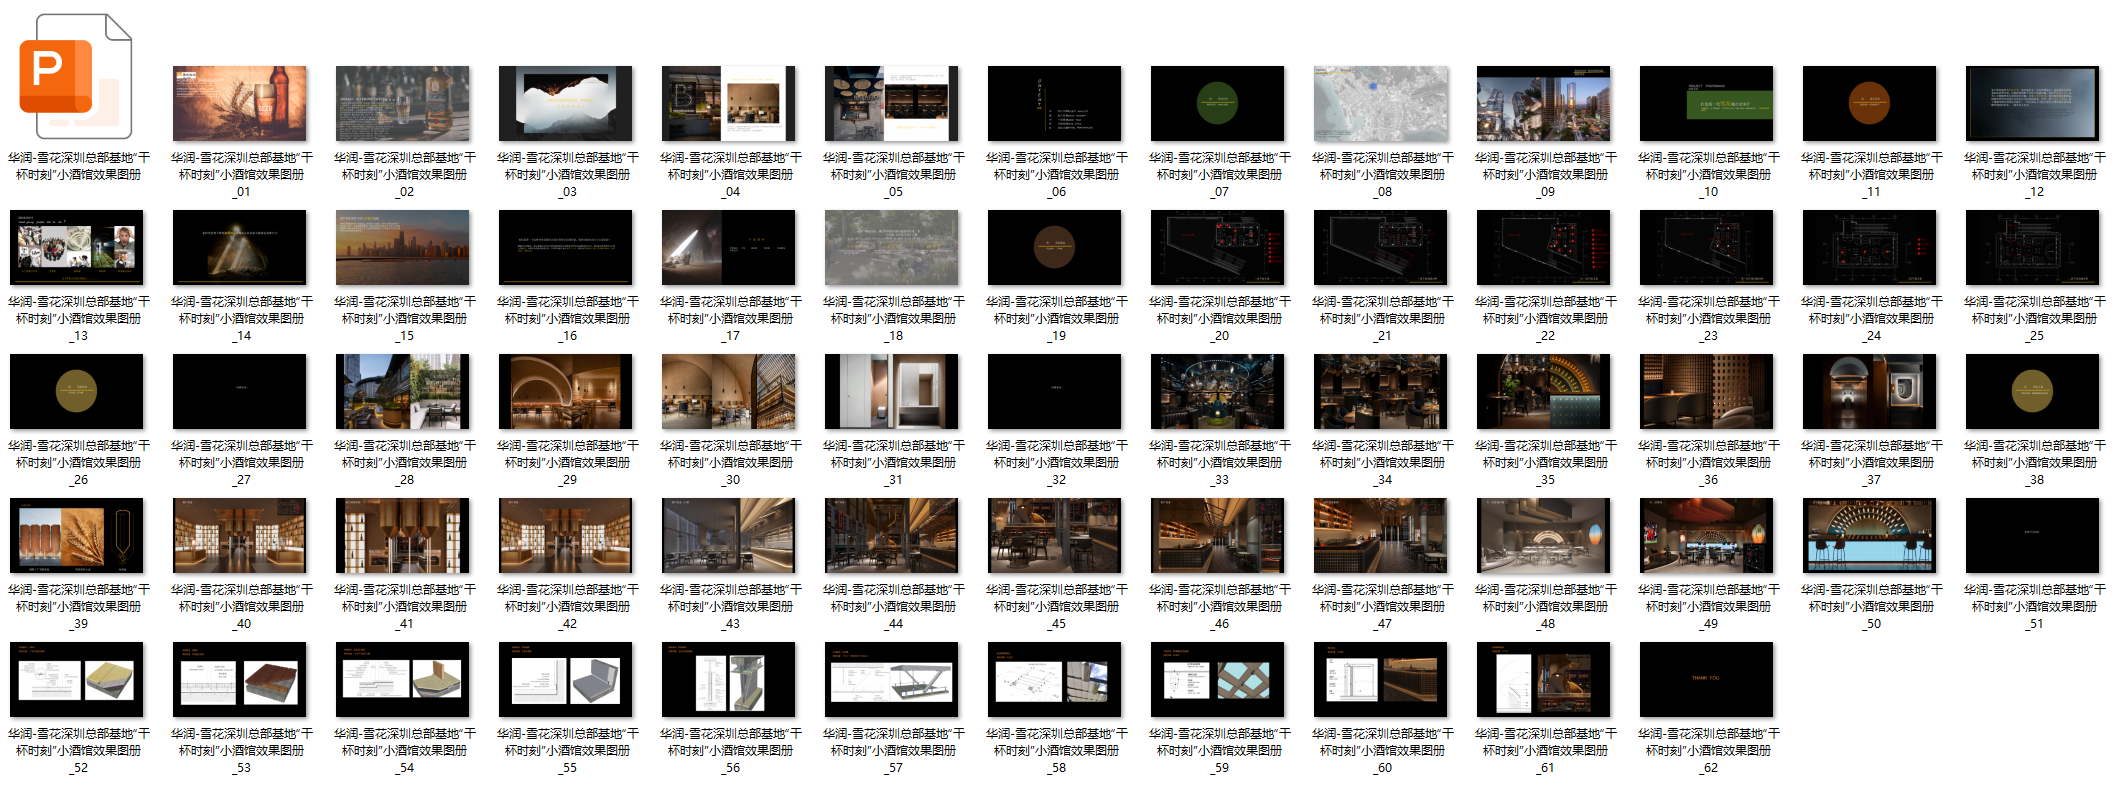Click the file name label ending _16
The height and width of the screenshot is (788, 2114).
[568, 318]
